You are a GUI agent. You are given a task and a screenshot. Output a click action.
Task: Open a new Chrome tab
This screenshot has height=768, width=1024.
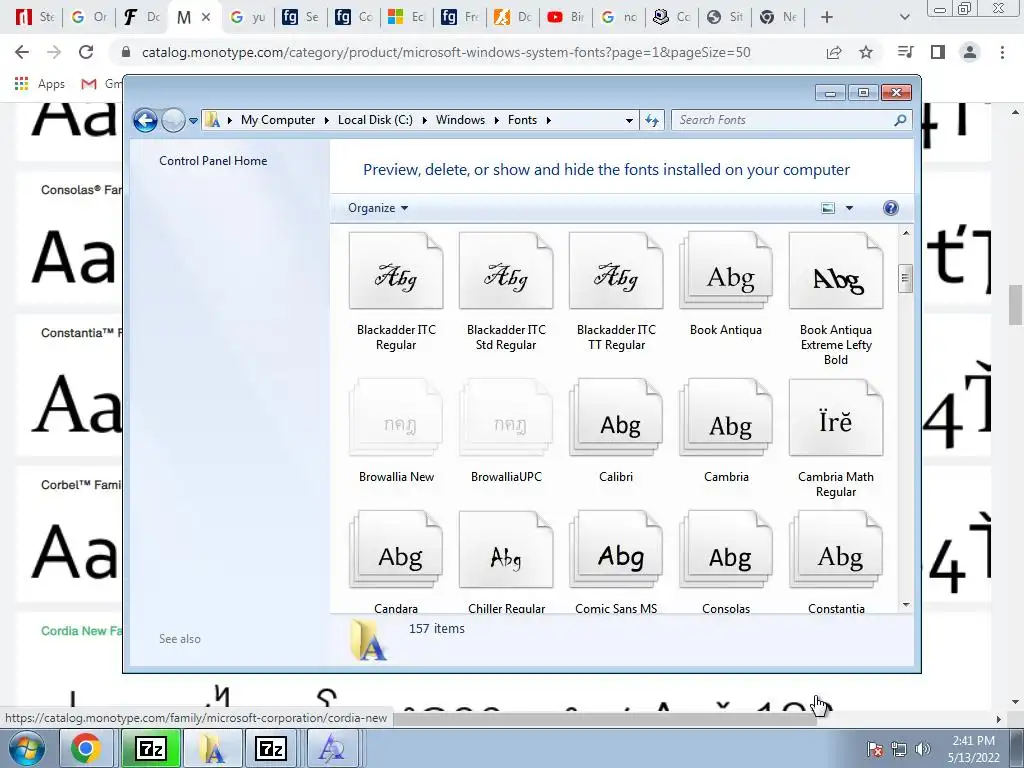coord(827,17)
